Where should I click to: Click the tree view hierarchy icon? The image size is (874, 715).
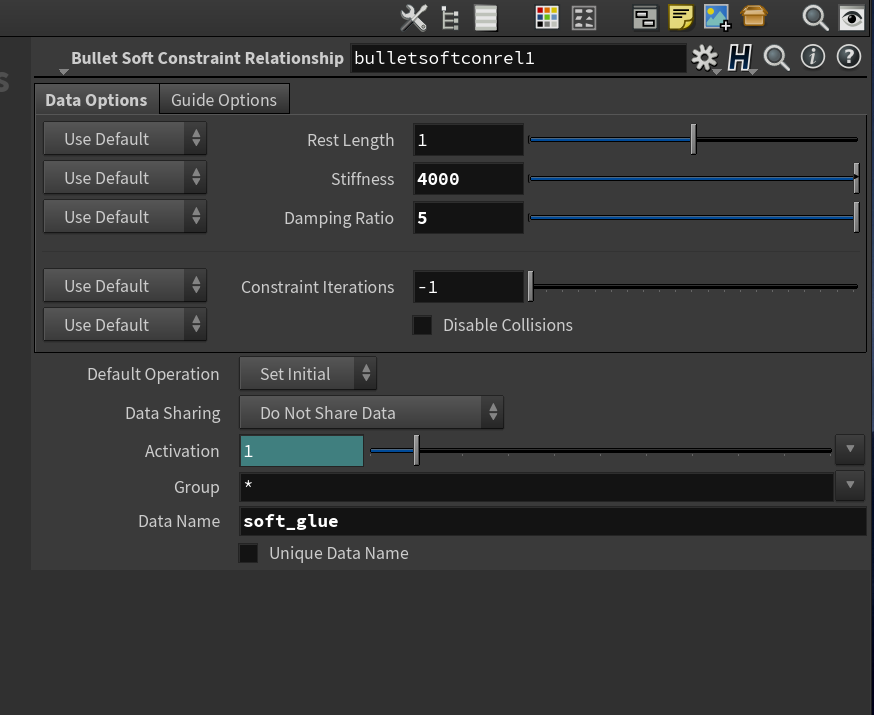click(x=449, y=18)
